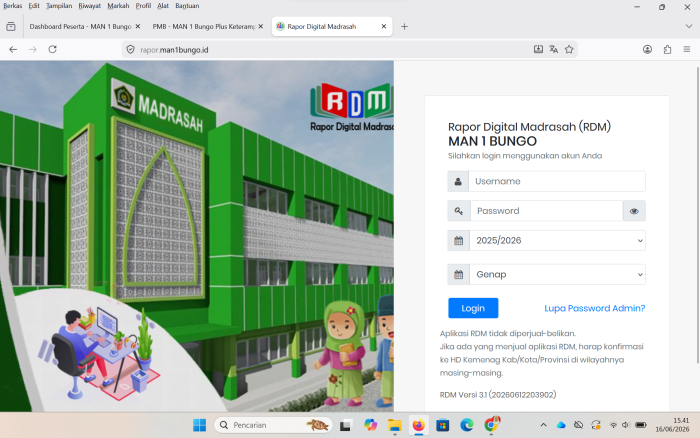Click the user icon beside Username
Viewport: 700px width, 438px height.
point(458,181)
